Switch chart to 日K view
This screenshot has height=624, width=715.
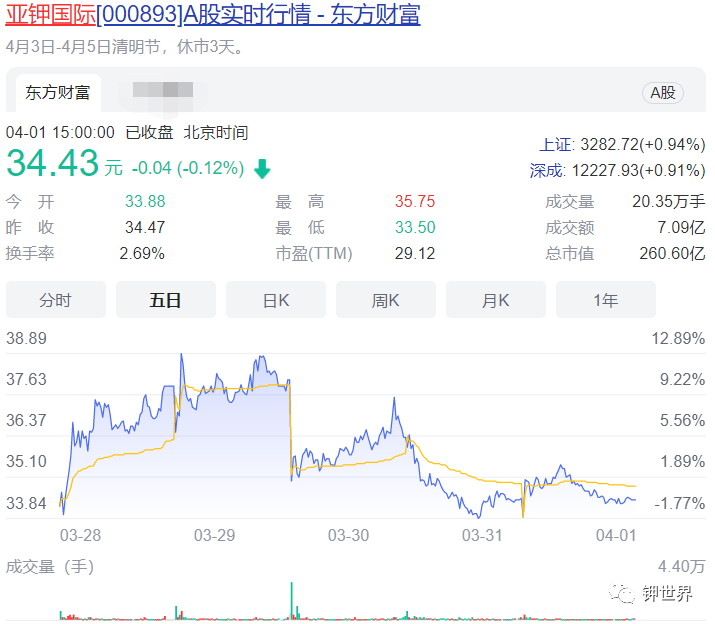(276, 300)
